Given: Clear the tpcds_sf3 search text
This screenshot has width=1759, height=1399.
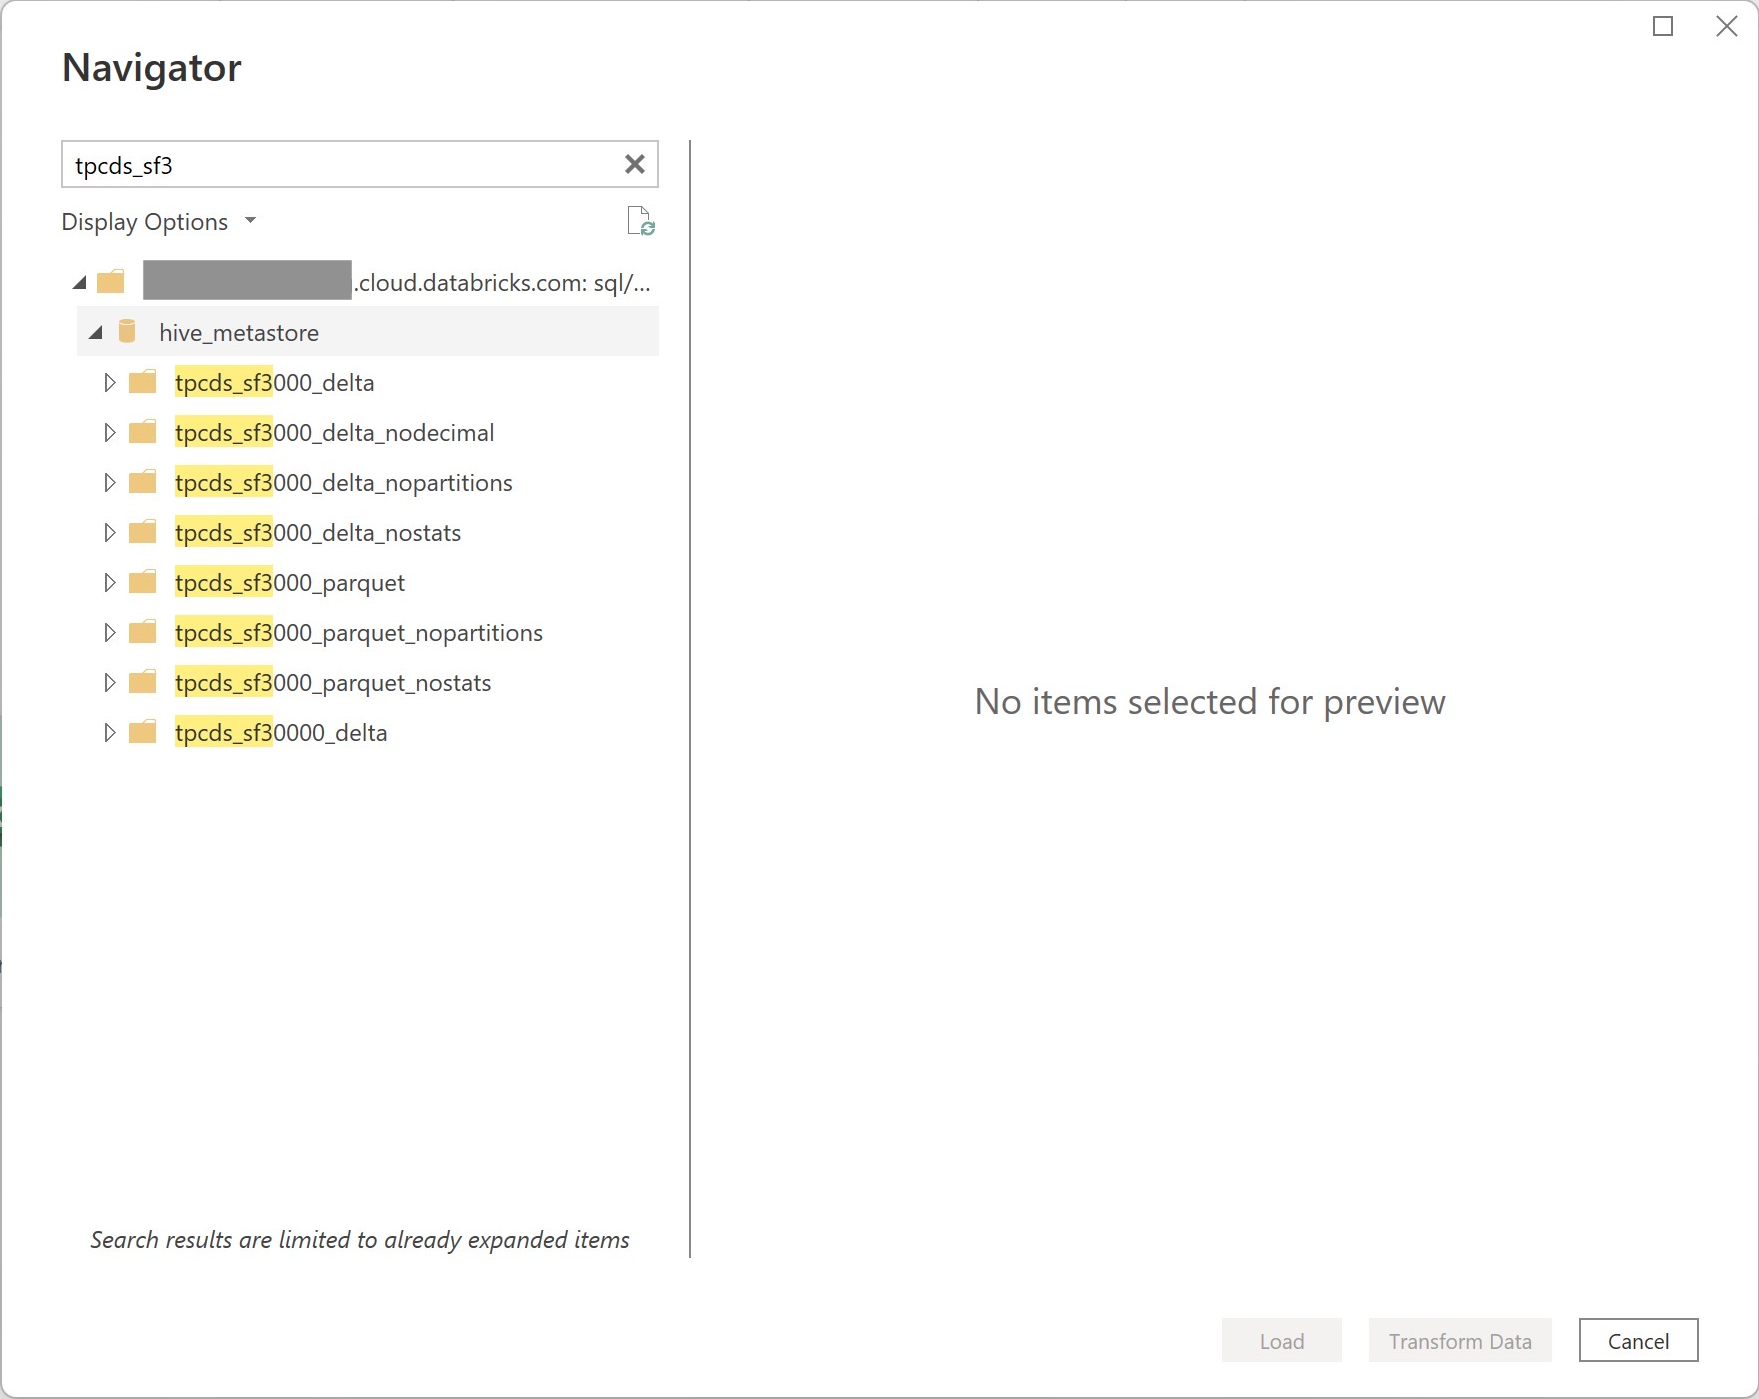Looking at the screenshot, I should click(x=634, y=164).
